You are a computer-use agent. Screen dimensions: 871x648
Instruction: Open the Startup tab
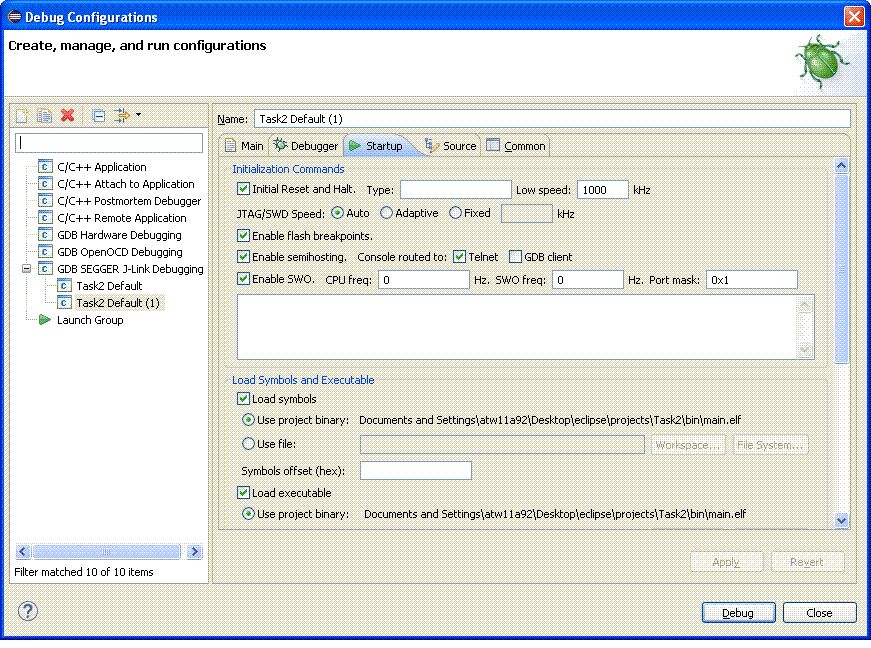376,146
